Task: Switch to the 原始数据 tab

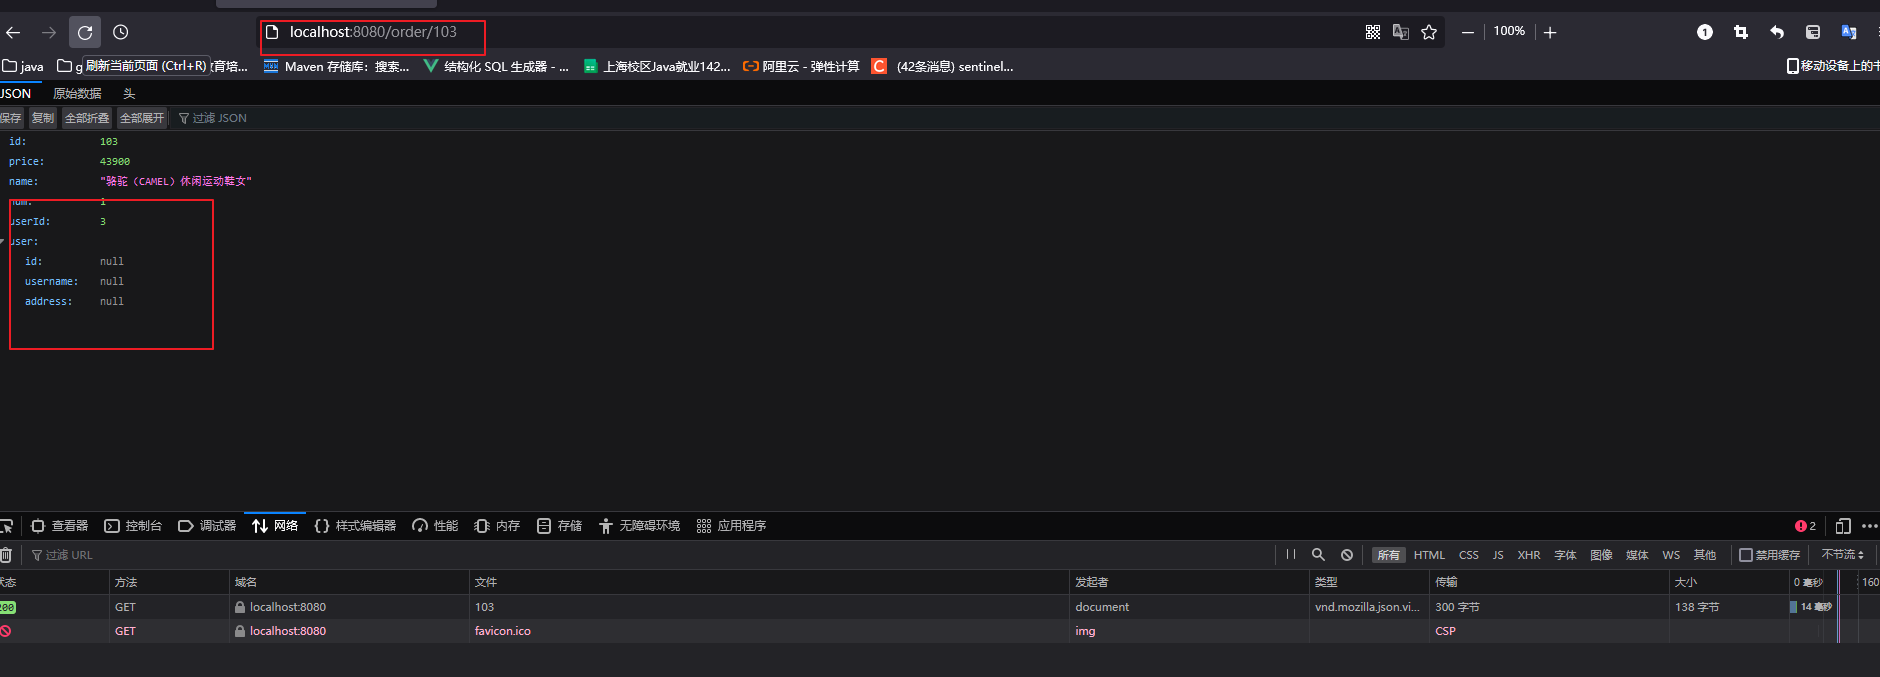Action: 77,93
